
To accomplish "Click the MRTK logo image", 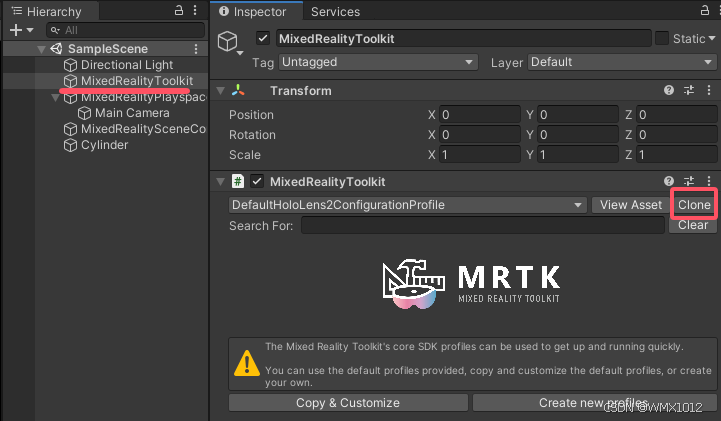I will point(471,284).
